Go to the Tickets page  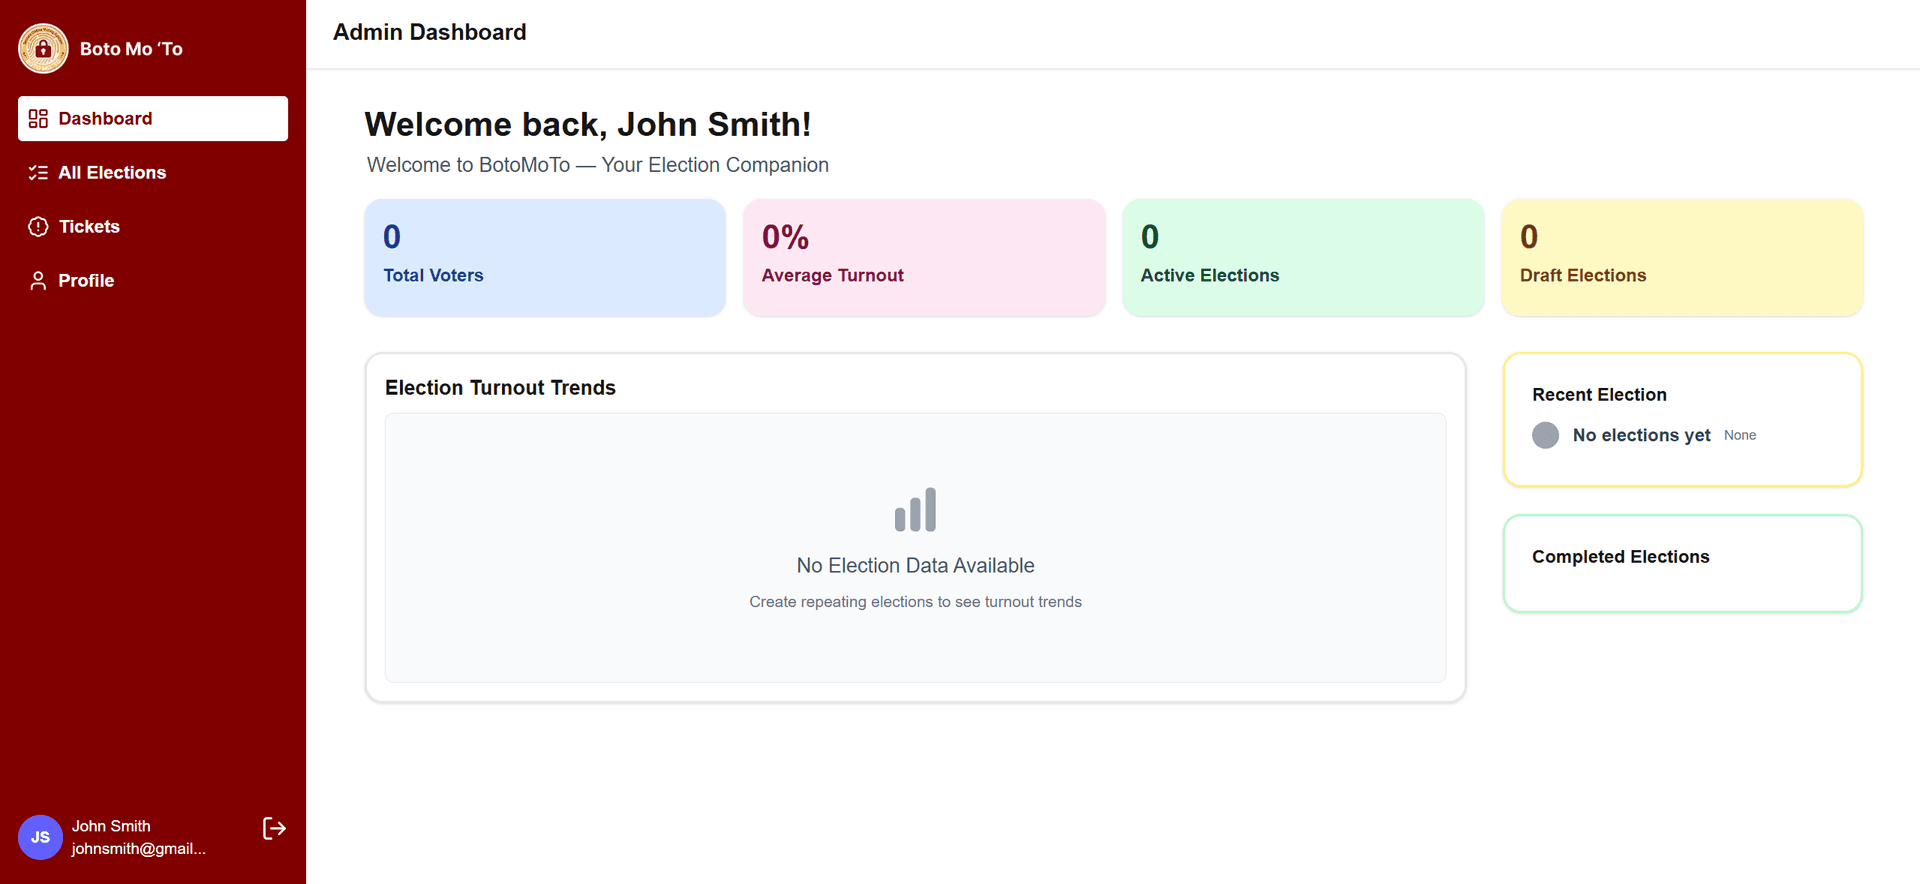coord(89,227)
